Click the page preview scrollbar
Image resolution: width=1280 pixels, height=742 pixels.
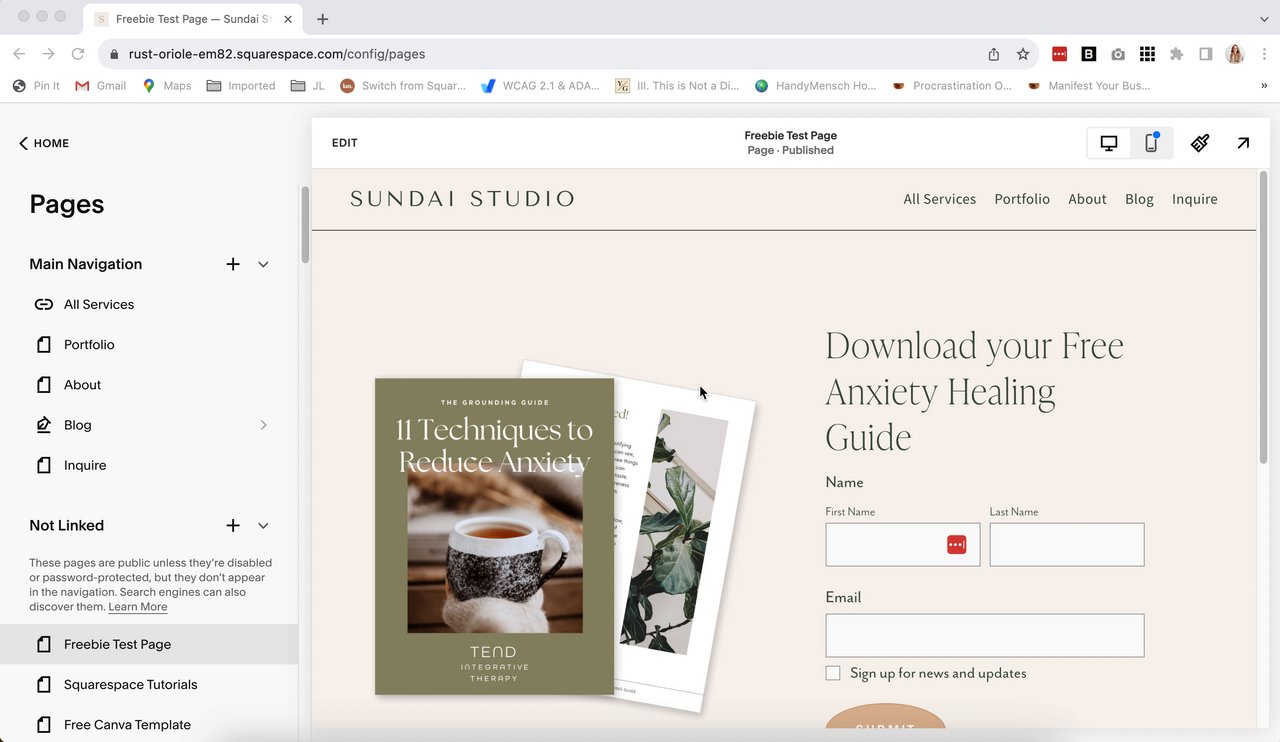pos(1264,315)
